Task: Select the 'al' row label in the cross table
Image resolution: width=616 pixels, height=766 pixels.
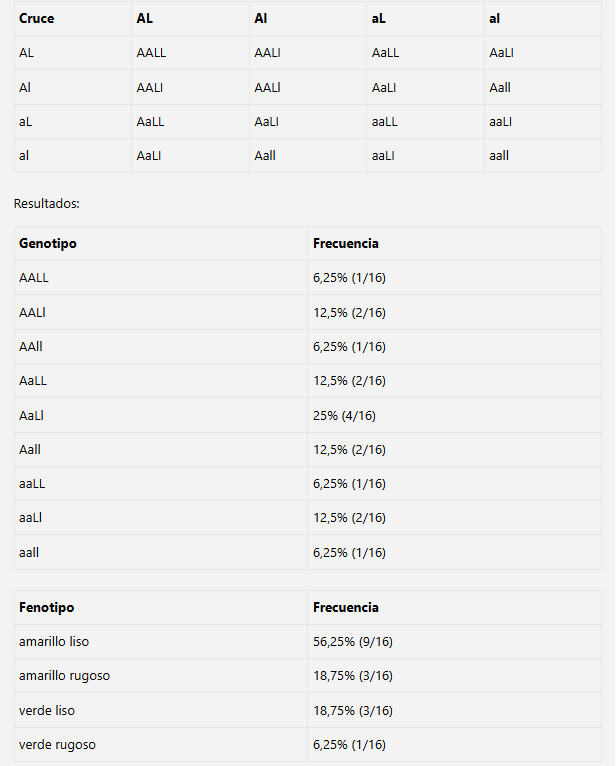Action: 24,155
